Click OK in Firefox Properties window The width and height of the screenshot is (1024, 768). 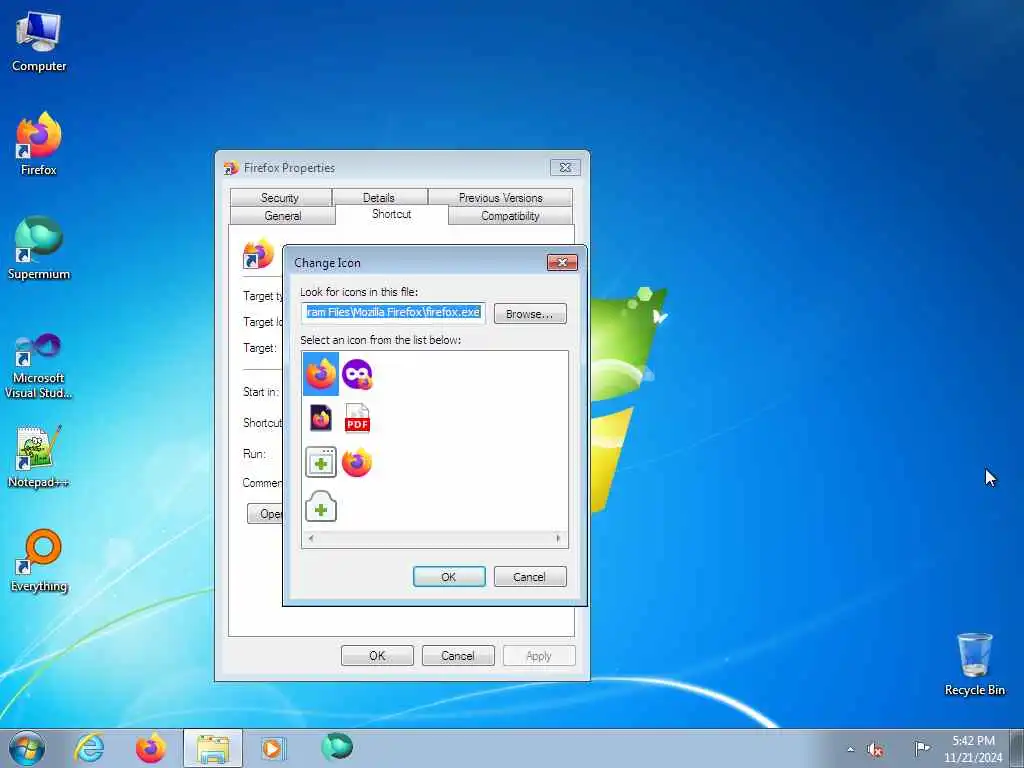point(377,656)
